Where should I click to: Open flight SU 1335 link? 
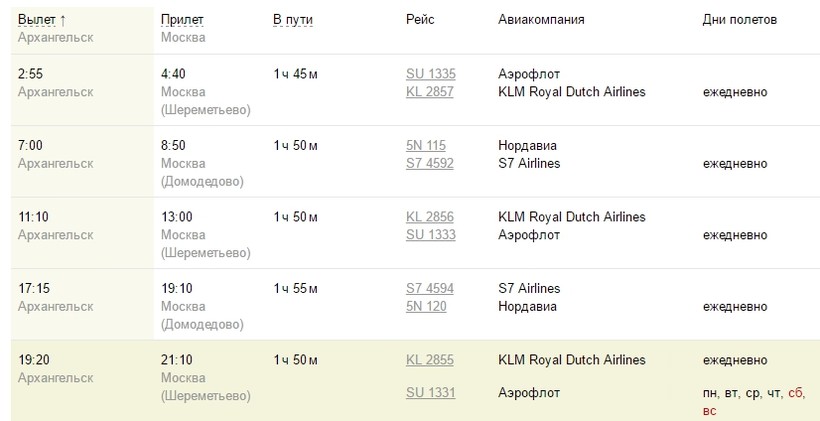coord(430,74)
